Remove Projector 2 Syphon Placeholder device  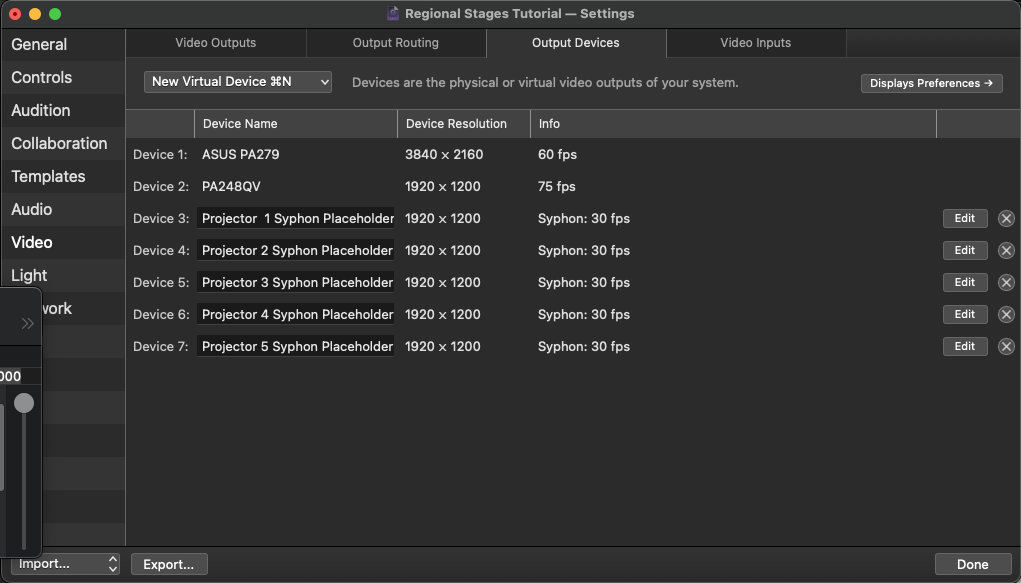pyautogui.click(x=1006, y=250)
